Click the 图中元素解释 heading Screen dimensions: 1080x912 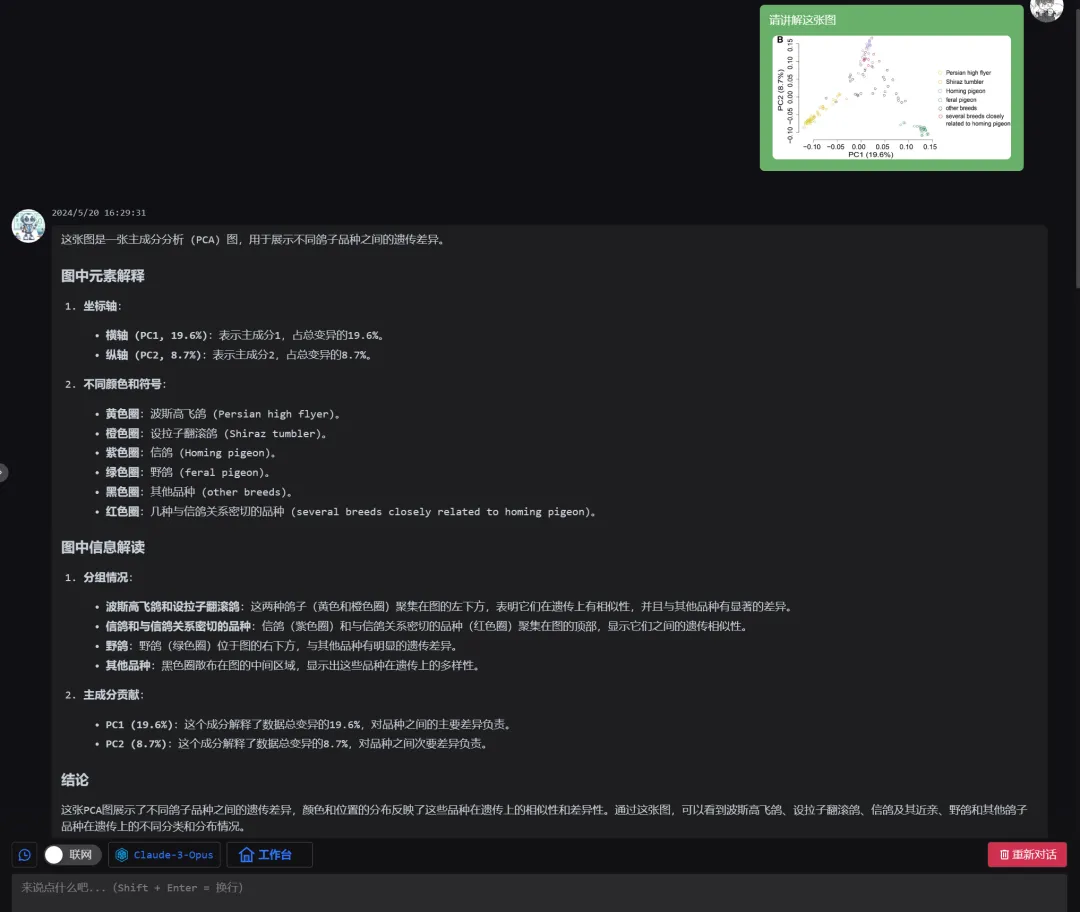point(103,276)
